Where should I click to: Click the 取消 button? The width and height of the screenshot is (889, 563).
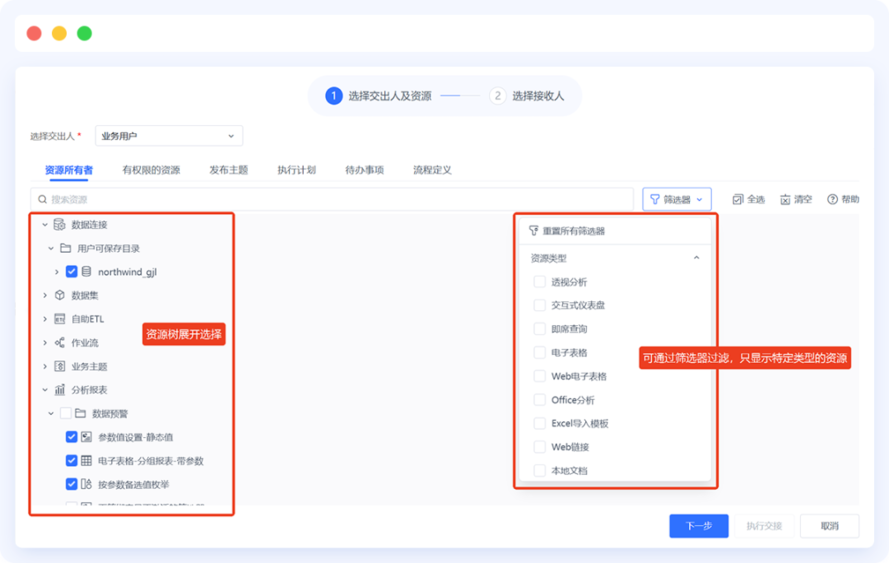point(829,526)
